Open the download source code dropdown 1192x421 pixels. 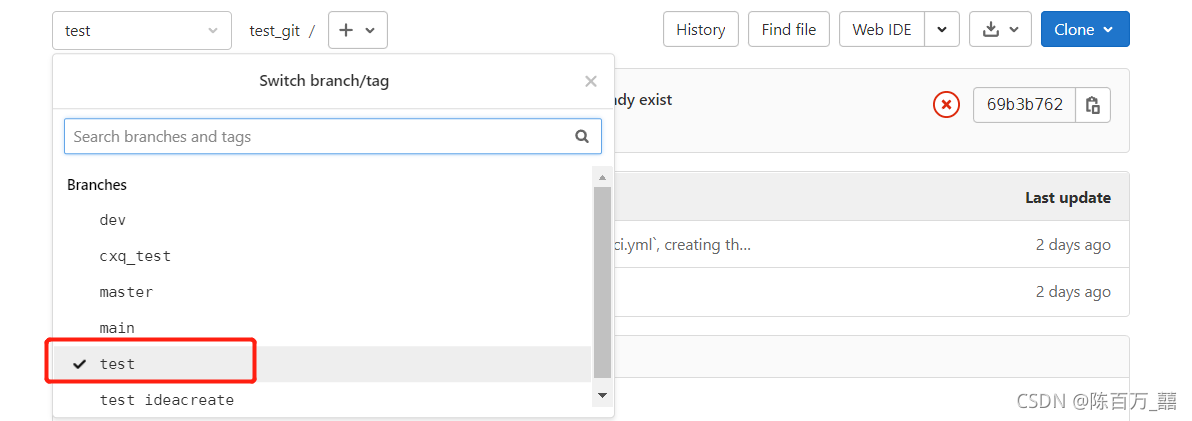point(1000,30)
